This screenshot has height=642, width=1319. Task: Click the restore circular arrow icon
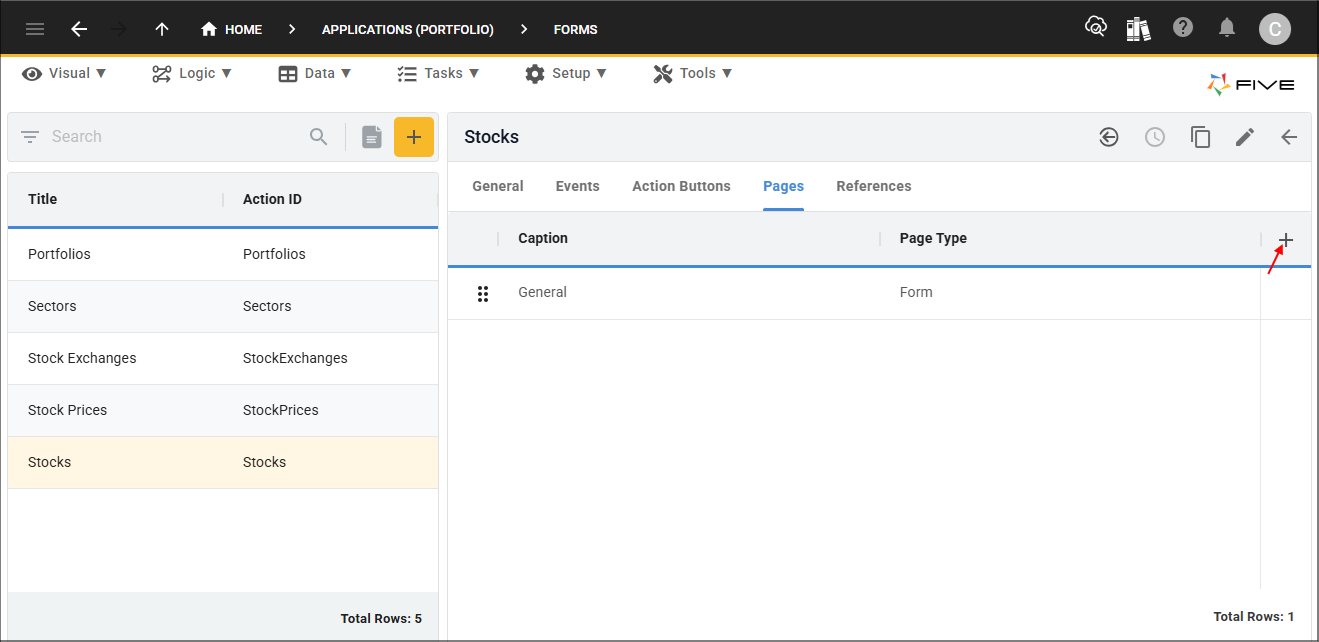[1109, 137]
